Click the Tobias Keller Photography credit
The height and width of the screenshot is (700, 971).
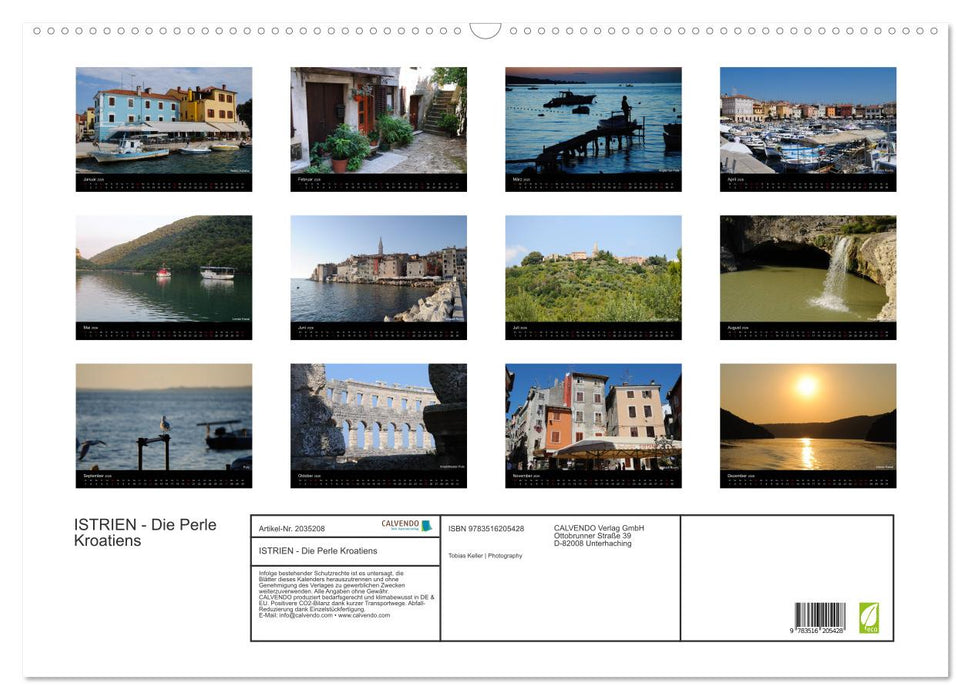point(484,556)
